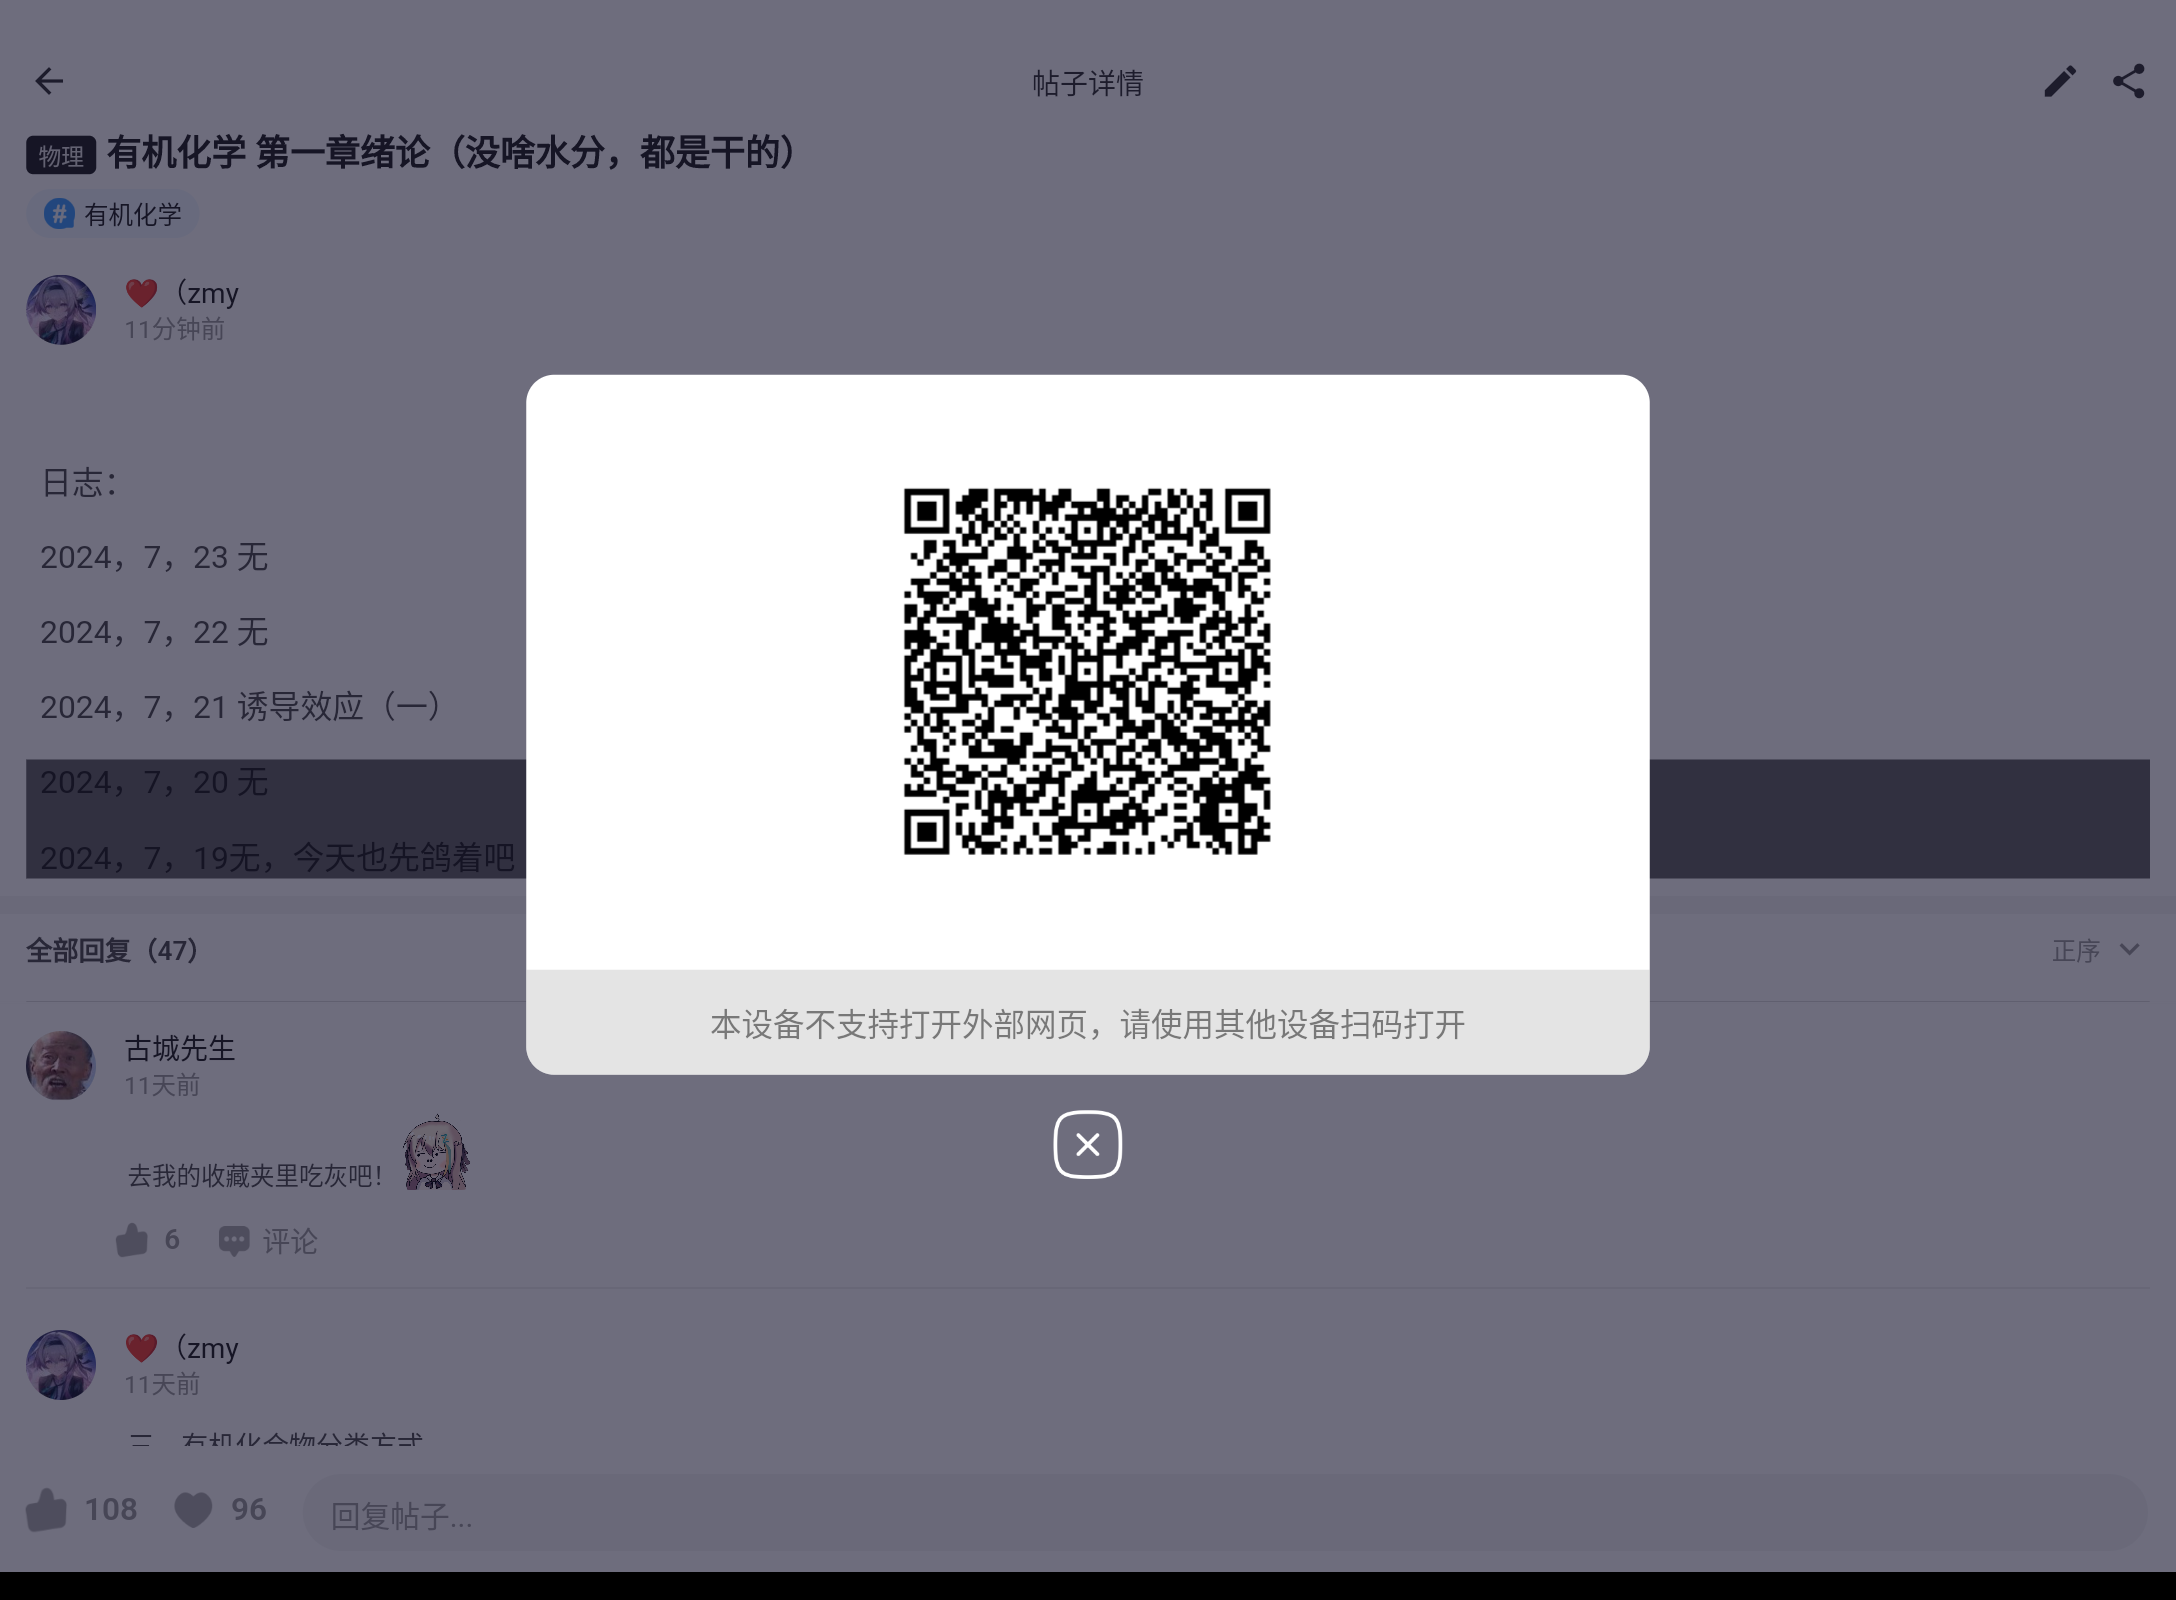2176x1600 pixels.
Task: View post author zmy's avatar
Action: pyautogui.click(x=61, y=310)
